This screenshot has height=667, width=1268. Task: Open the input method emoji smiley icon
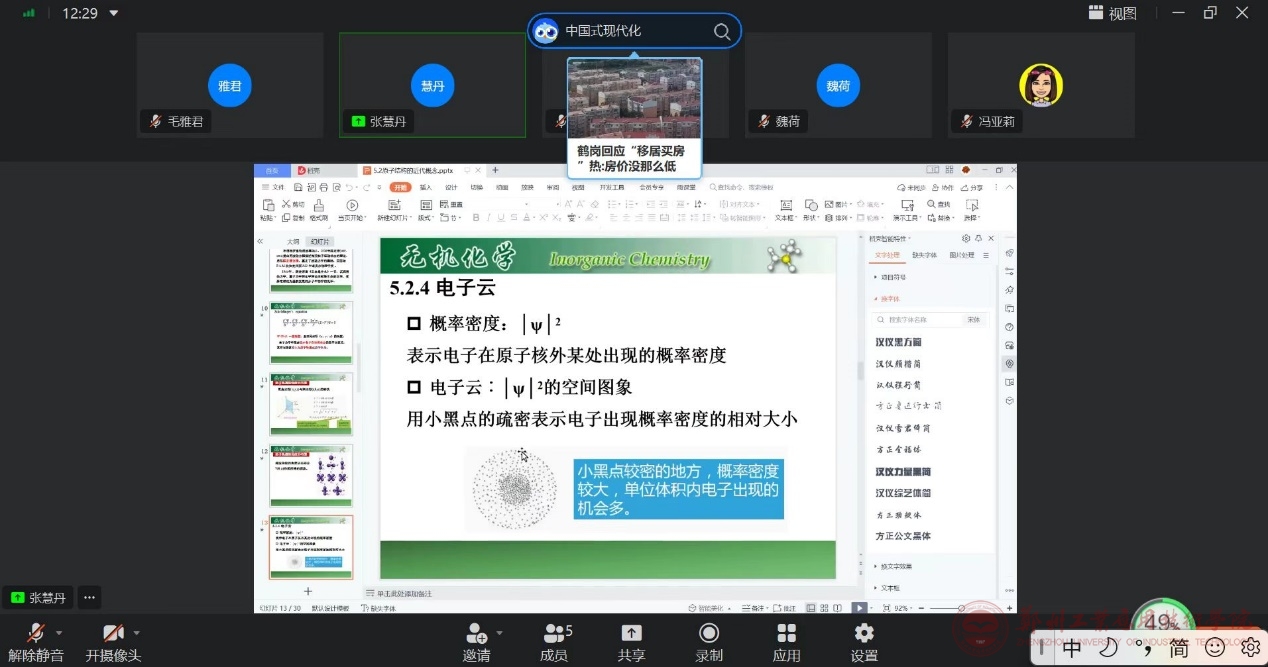pyautogui.click(x=1214, y=648)
